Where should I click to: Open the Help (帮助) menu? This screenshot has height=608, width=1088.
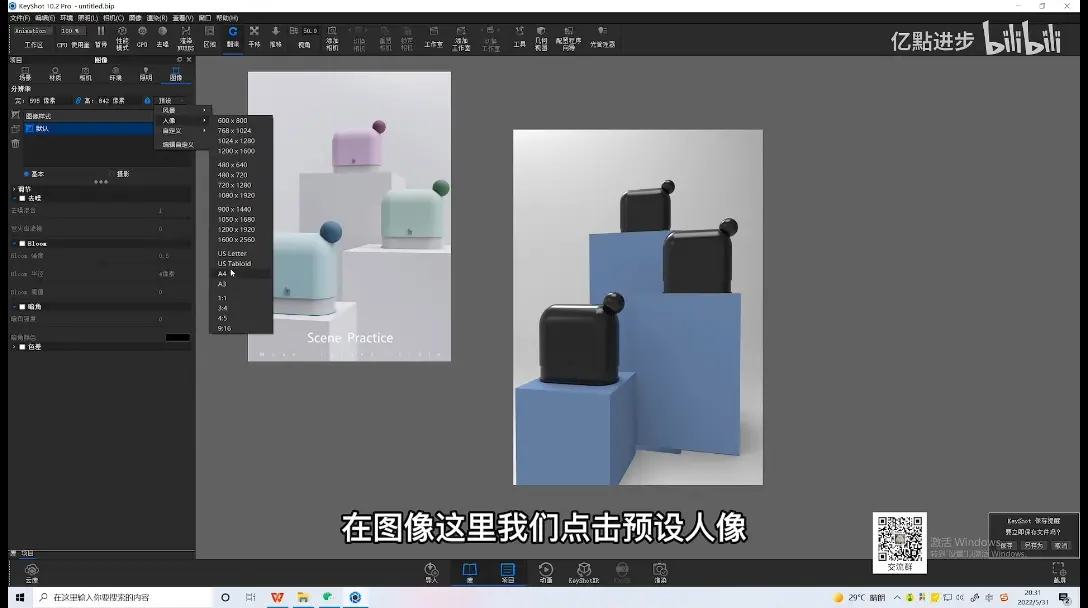(227, 18)
